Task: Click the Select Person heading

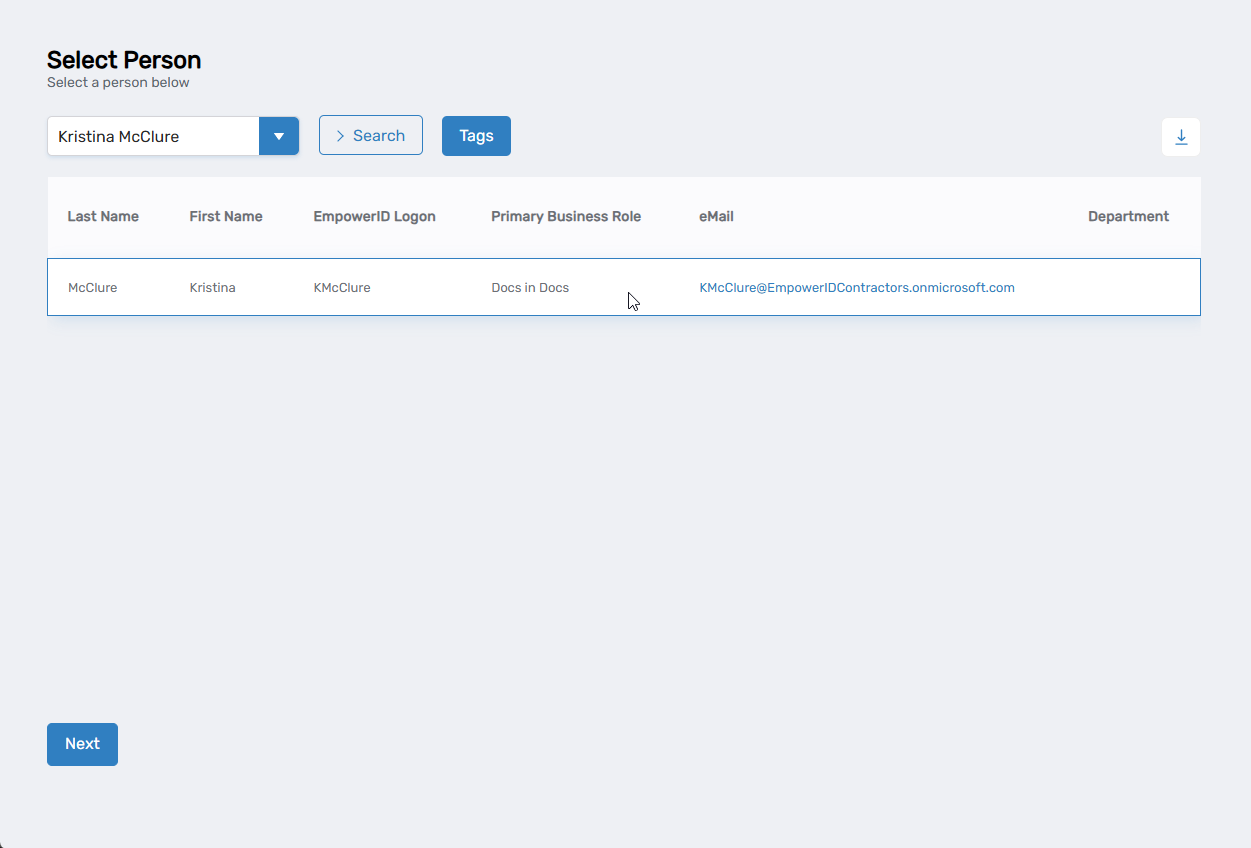Action: point(124,60)
